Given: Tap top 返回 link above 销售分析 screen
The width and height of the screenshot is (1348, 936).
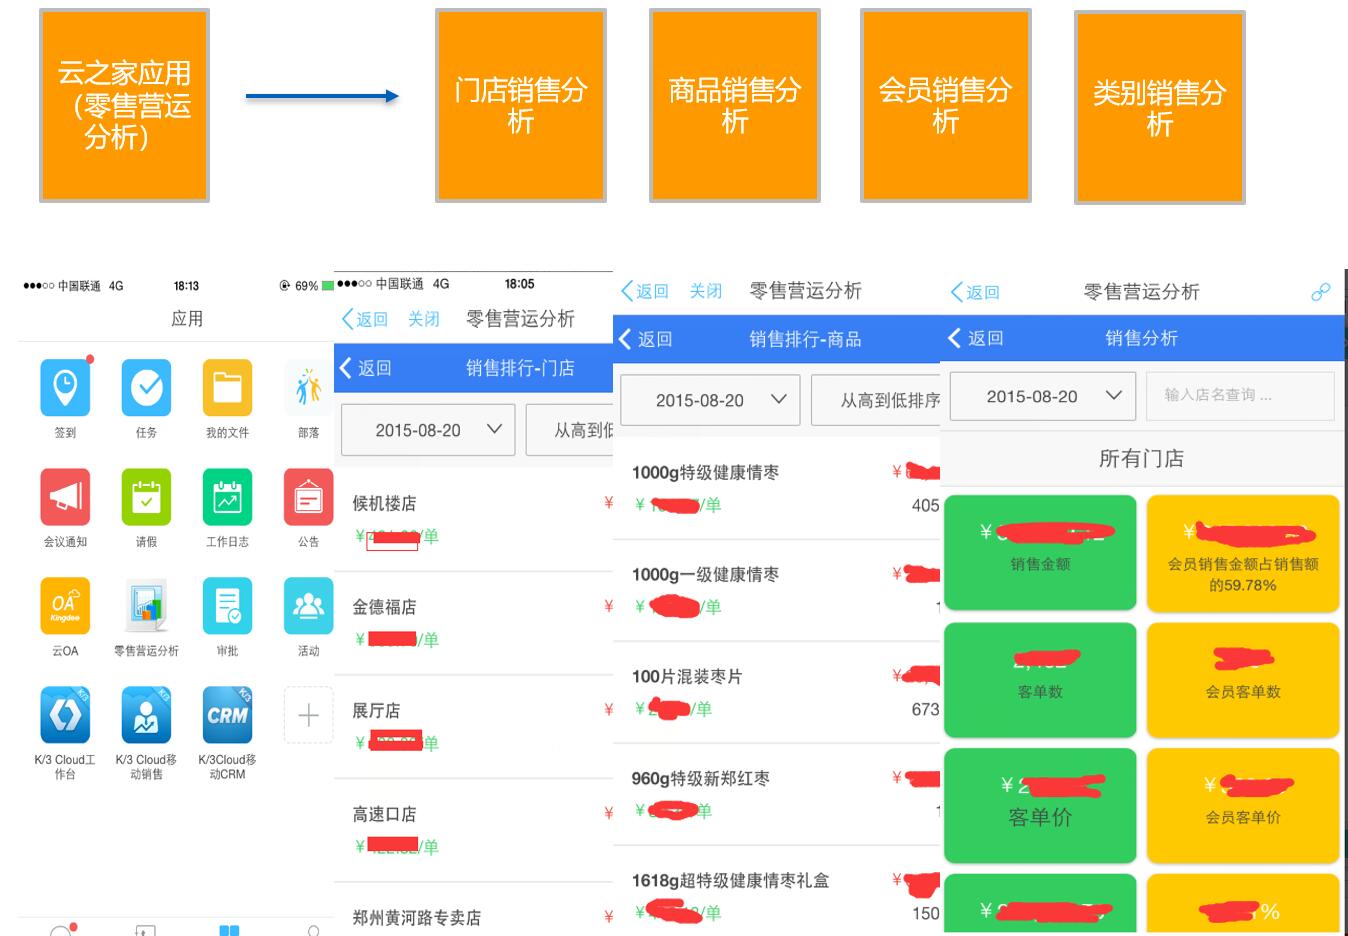Looking at the screenshot, I should (x=975, y=292).
